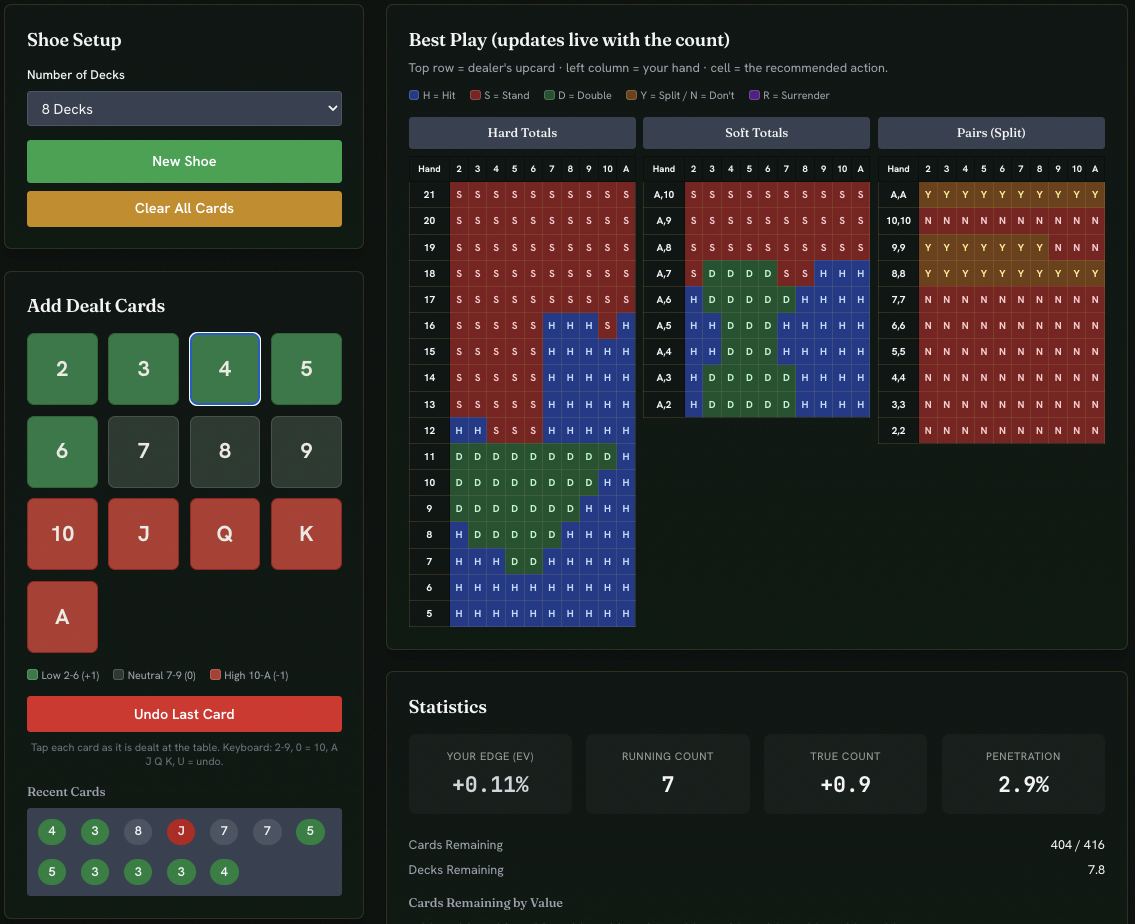Click A,7 versus dealer 2 cell
The height and width of the screenshot is (924, 1135).
tap(693, 274)
